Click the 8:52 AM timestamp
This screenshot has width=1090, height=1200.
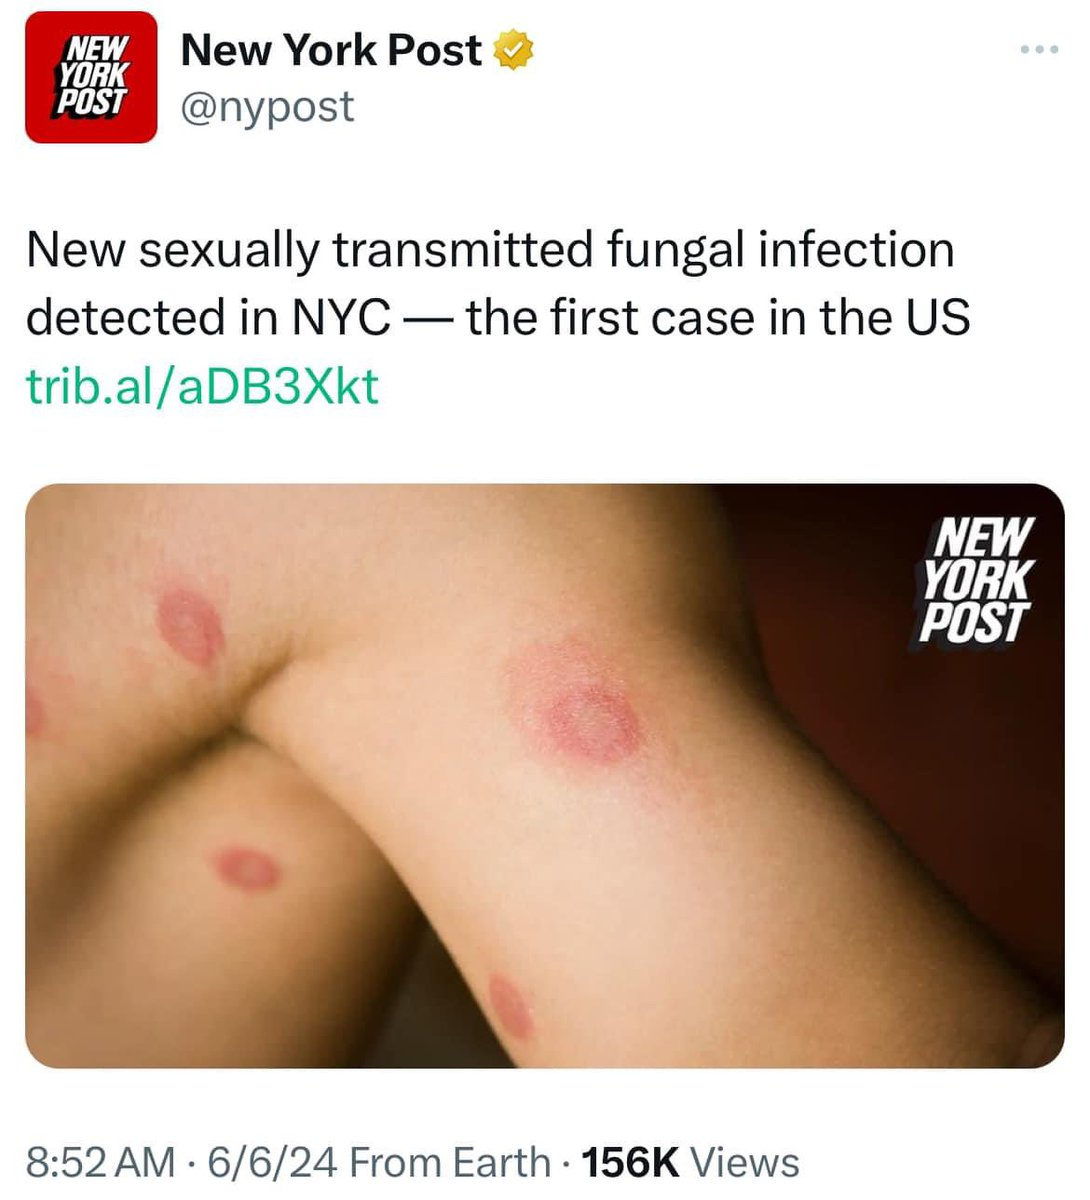tap(100, 1163)
